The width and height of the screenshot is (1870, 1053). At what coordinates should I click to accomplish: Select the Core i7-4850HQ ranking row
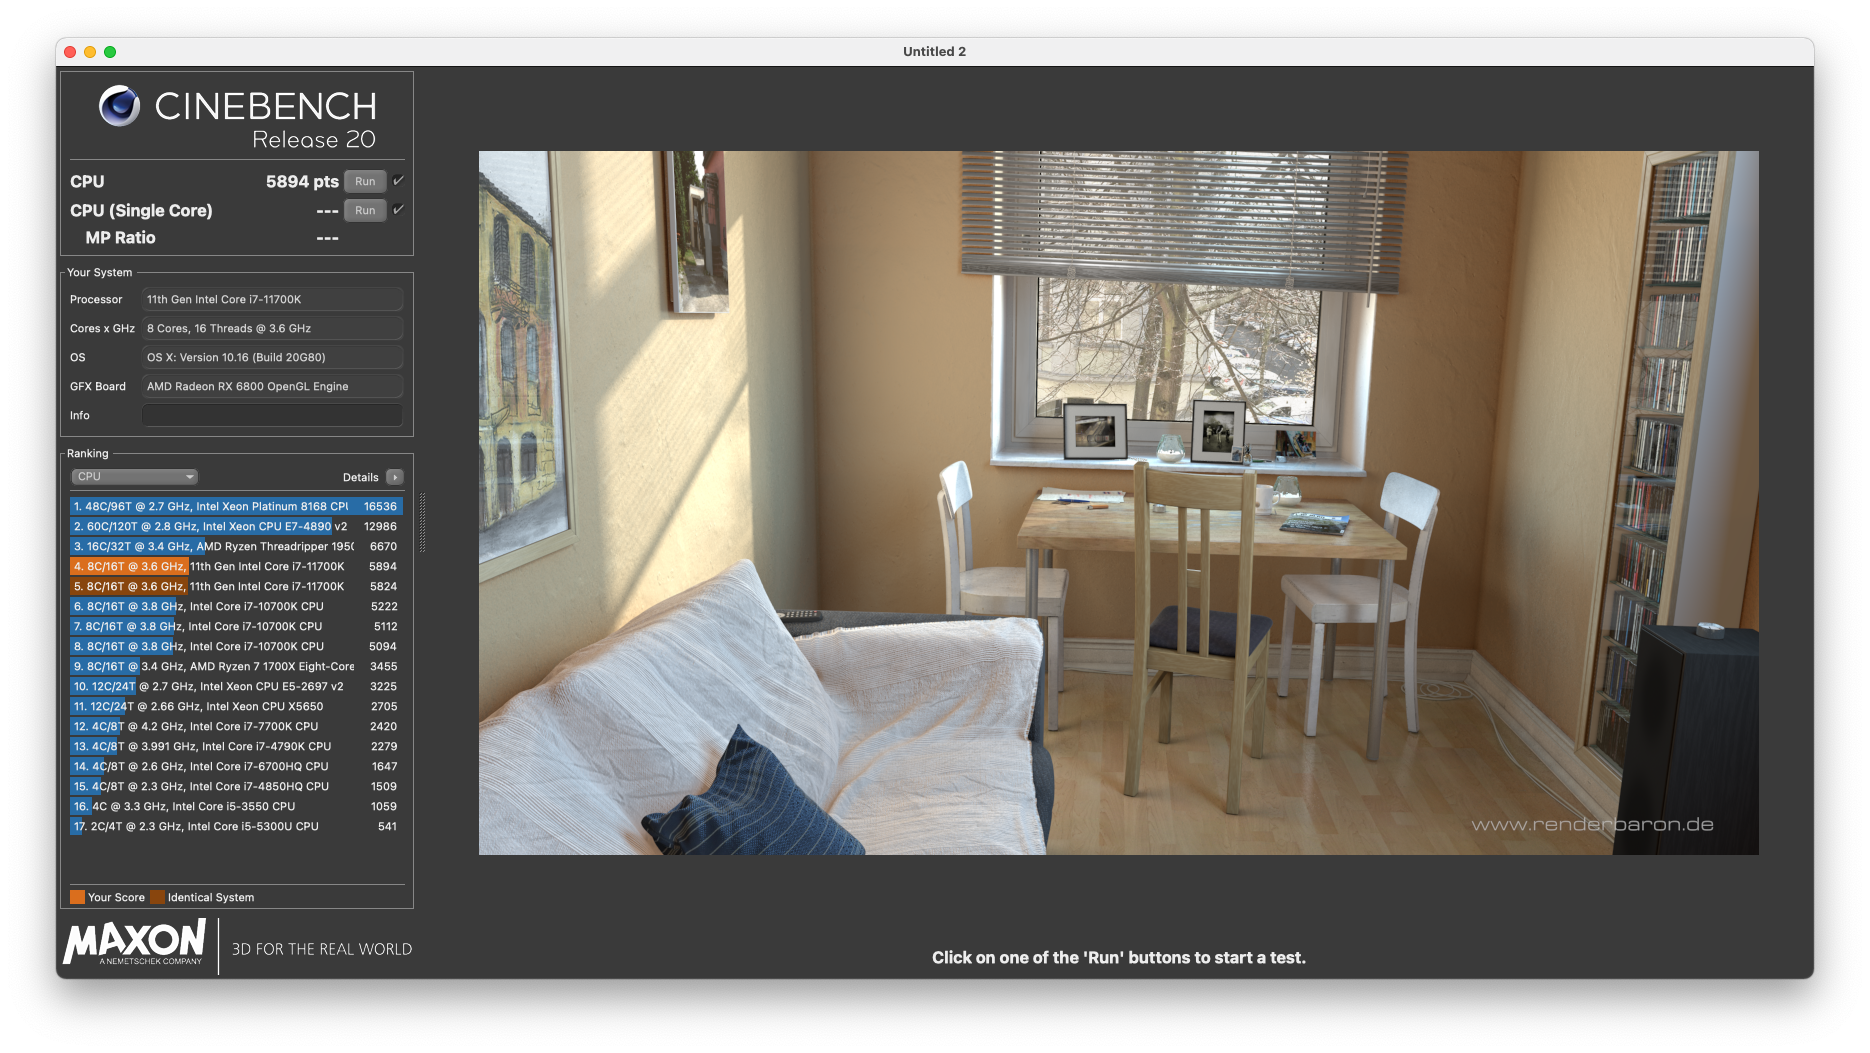236,786
